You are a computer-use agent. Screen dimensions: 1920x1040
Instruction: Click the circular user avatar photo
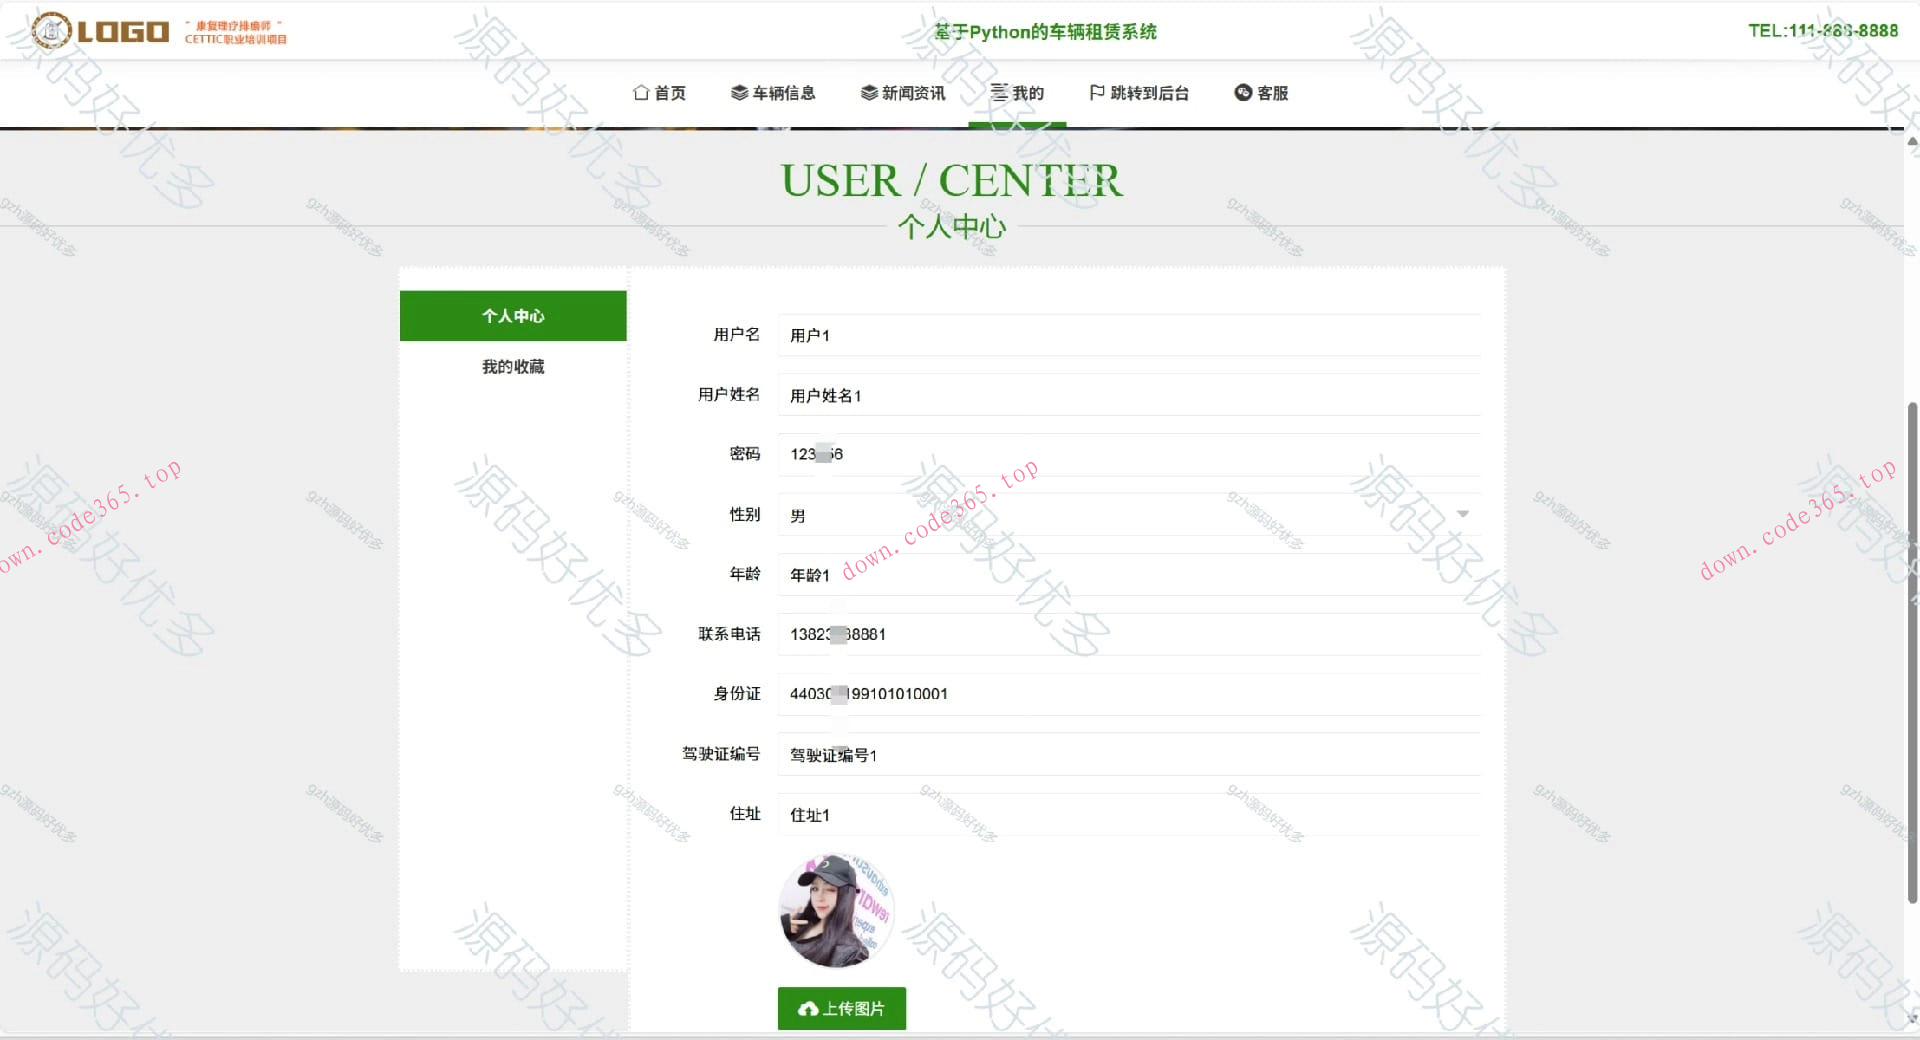[x=837, y=910]
